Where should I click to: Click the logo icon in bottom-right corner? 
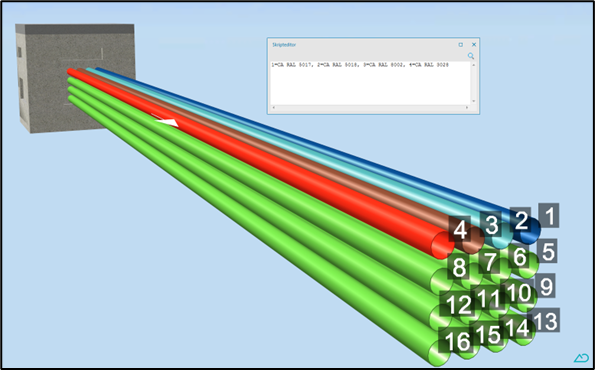click(581, 357)
